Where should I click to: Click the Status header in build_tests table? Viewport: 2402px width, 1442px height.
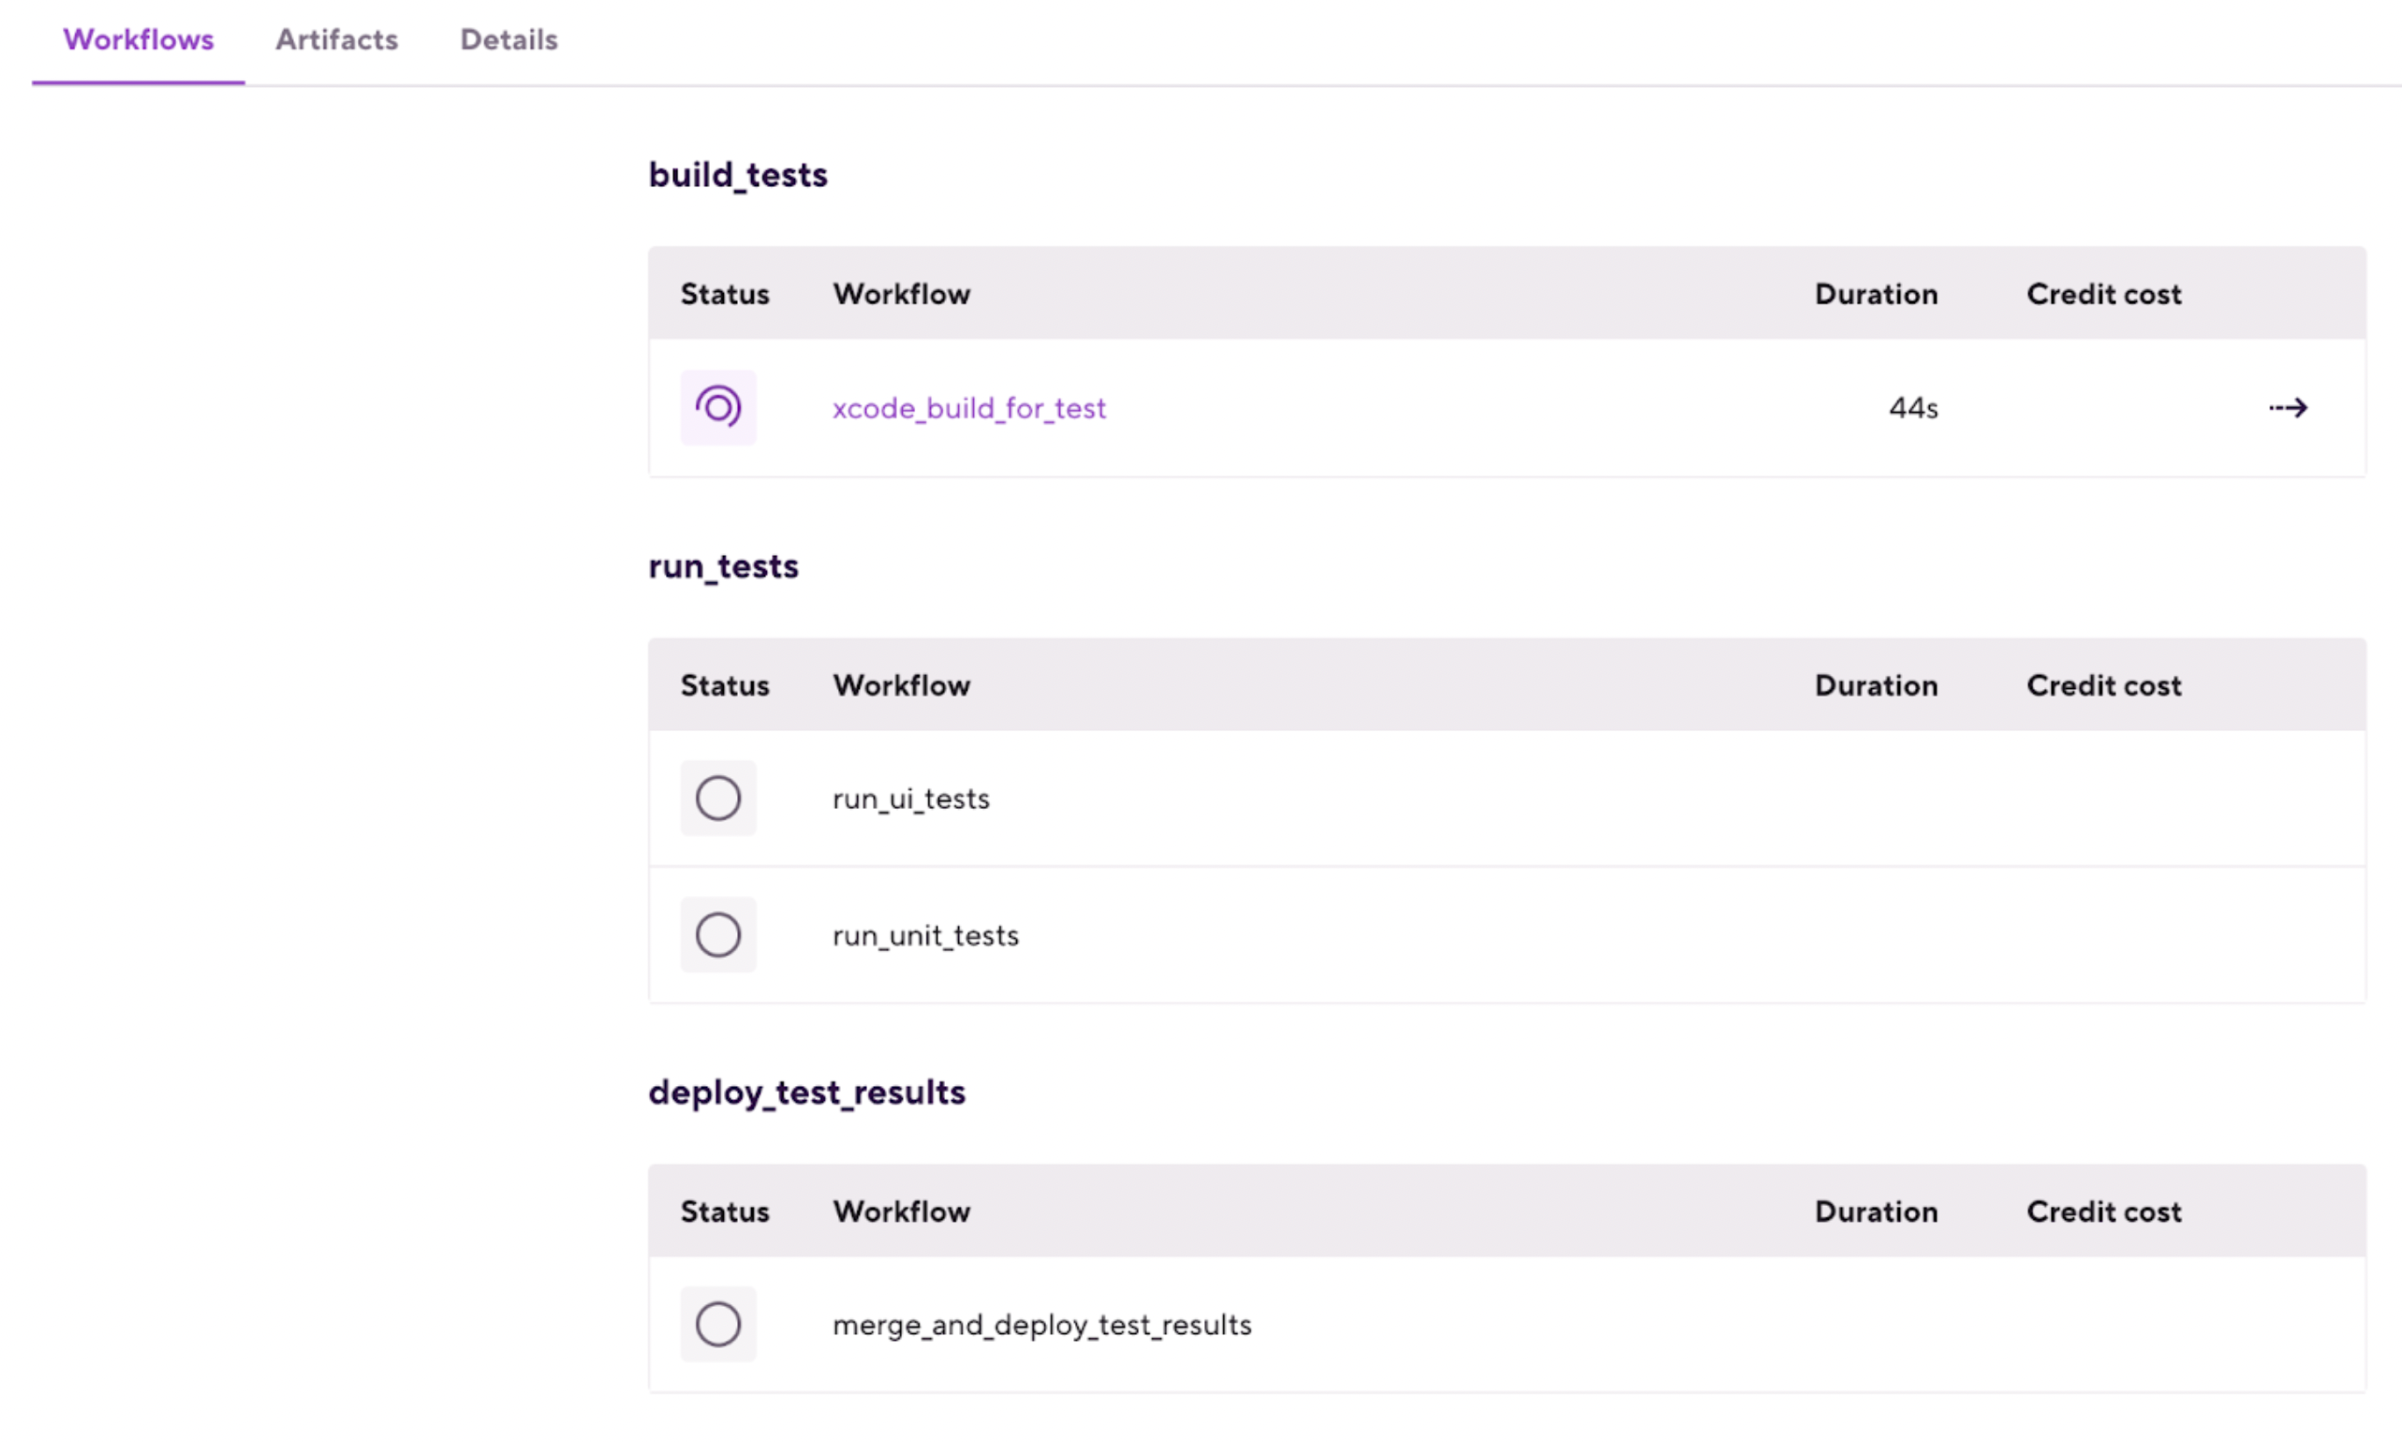[x=725, y=294]
